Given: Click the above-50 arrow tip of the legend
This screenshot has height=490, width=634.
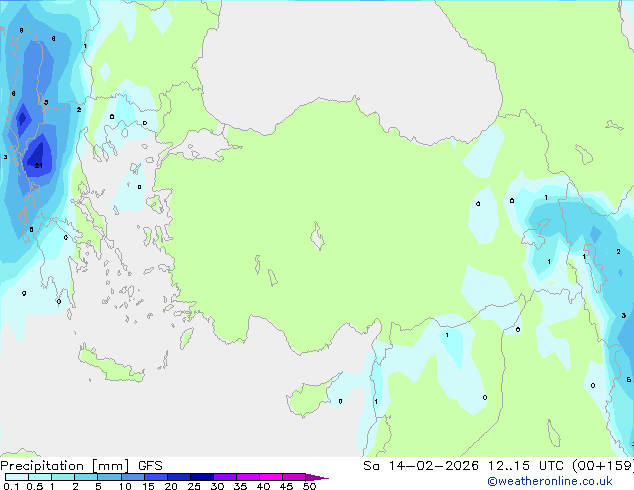Looking at the screenshot, I should (x=317, y=477).
